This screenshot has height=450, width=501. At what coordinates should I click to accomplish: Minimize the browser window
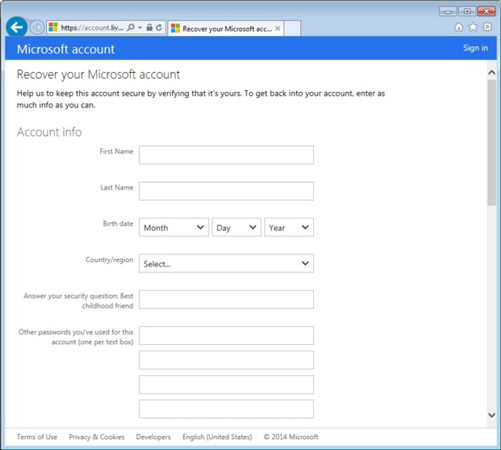coord(448,12)
